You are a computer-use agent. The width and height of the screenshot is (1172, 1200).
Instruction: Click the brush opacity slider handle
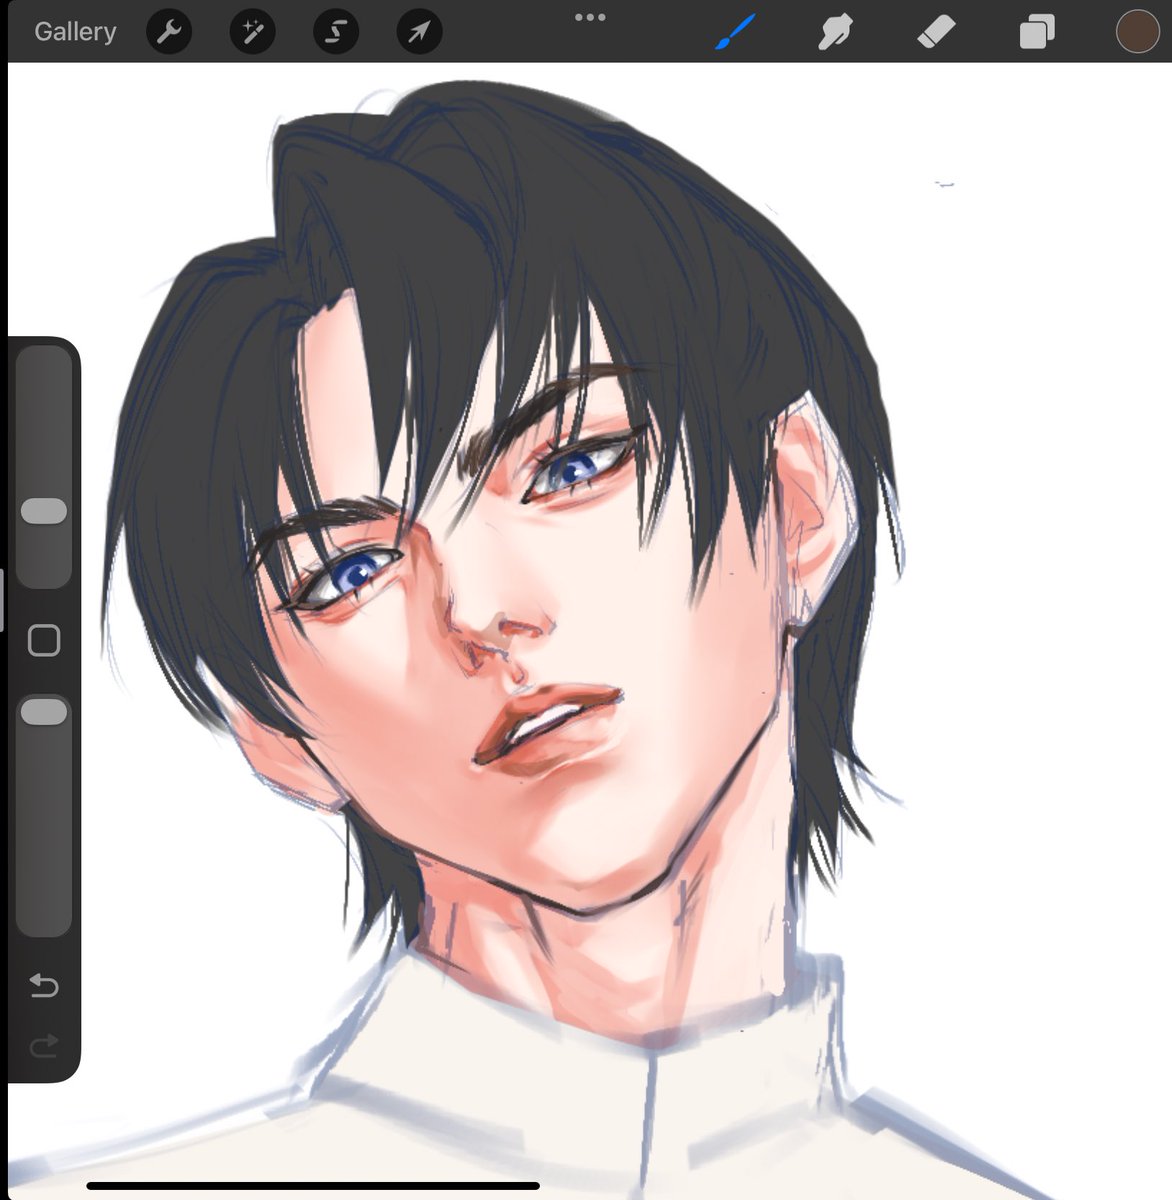[44, 712]
